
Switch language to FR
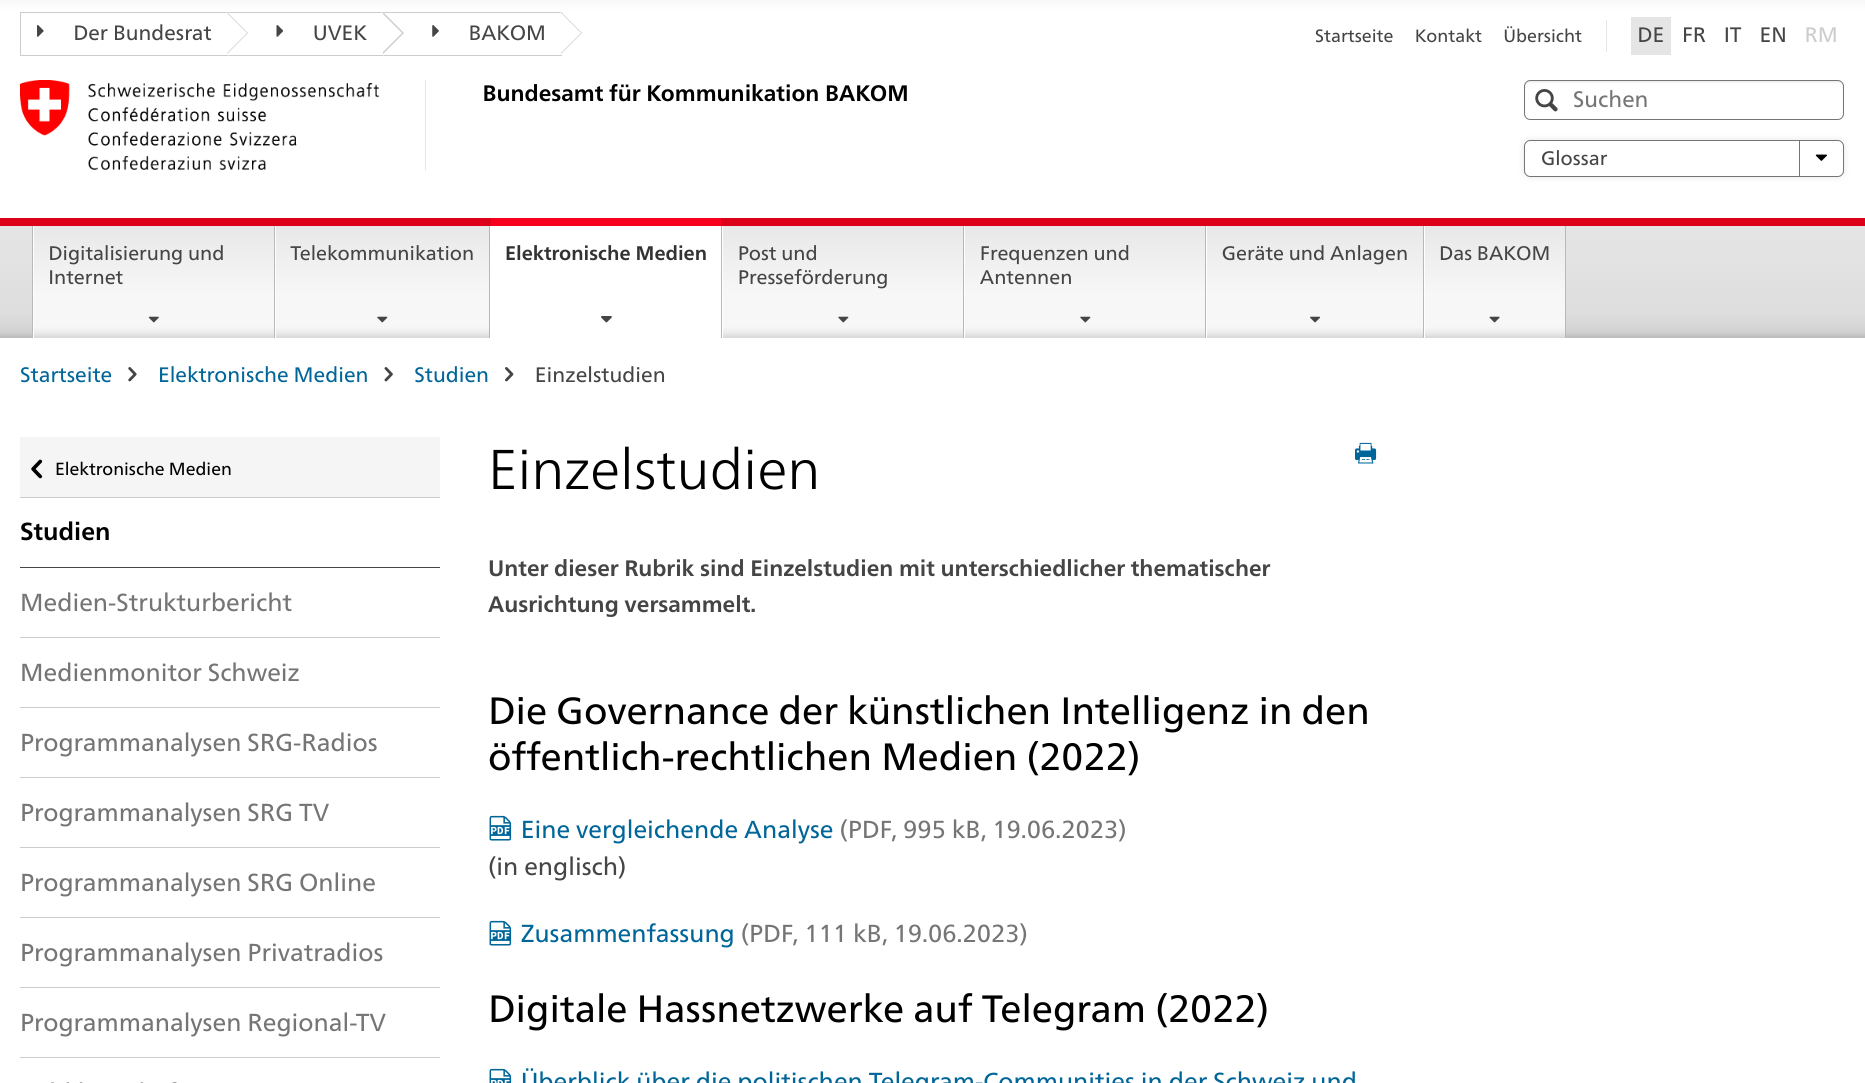[x=1693, y=35]
